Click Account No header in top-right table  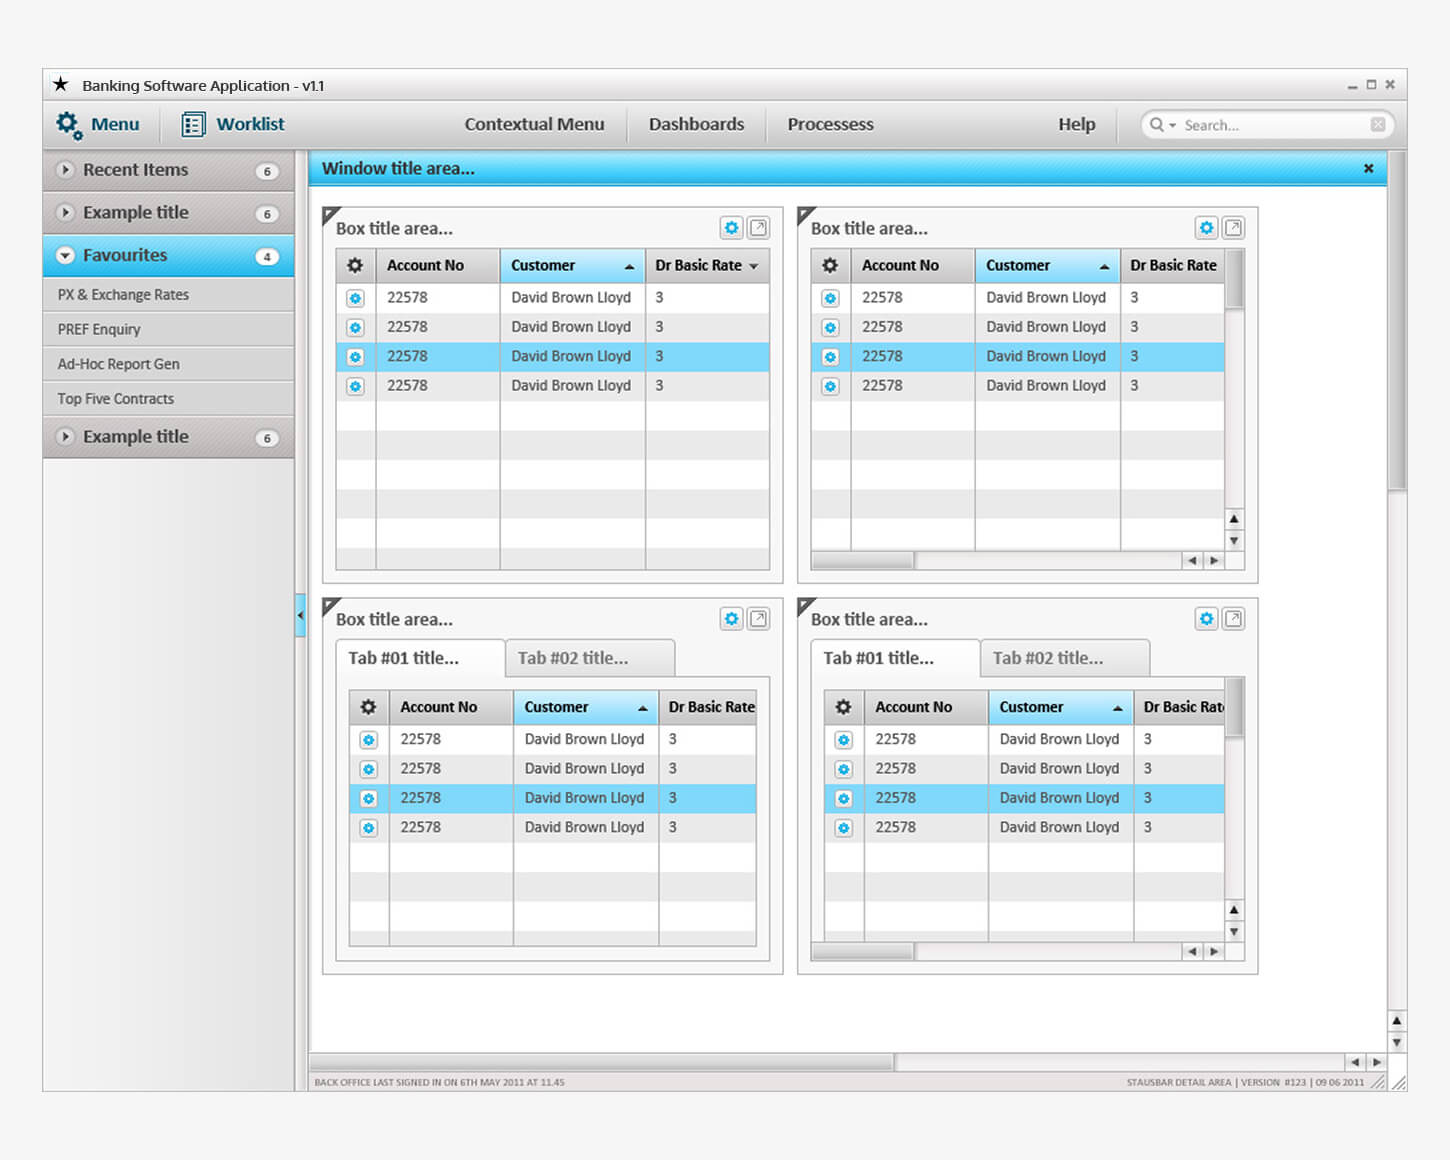point(912,265)
